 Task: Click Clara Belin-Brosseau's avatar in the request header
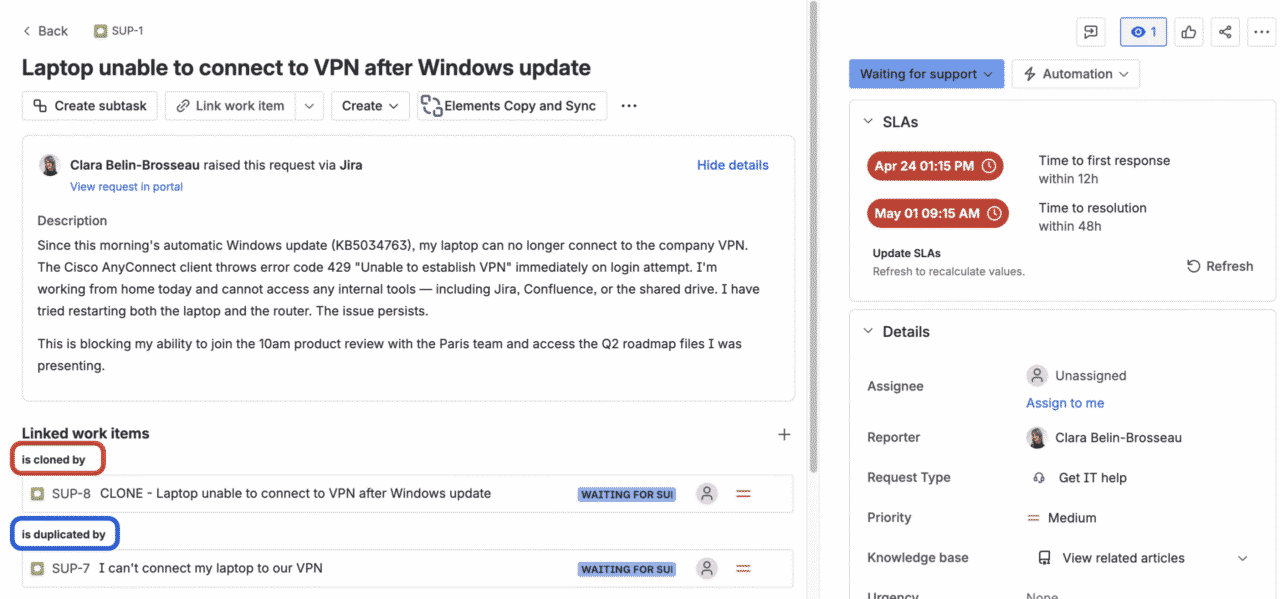point(49,165)
